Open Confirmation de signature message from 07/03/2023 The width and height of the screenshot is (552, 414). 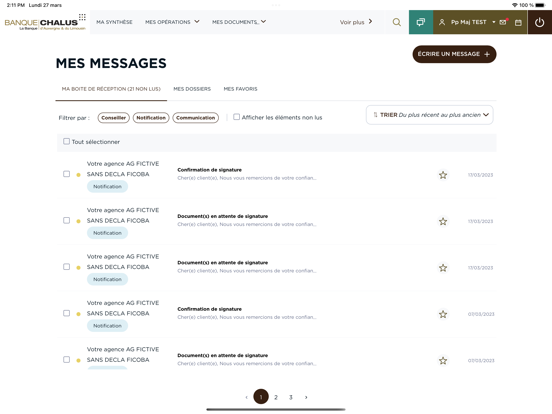point(277,314)
